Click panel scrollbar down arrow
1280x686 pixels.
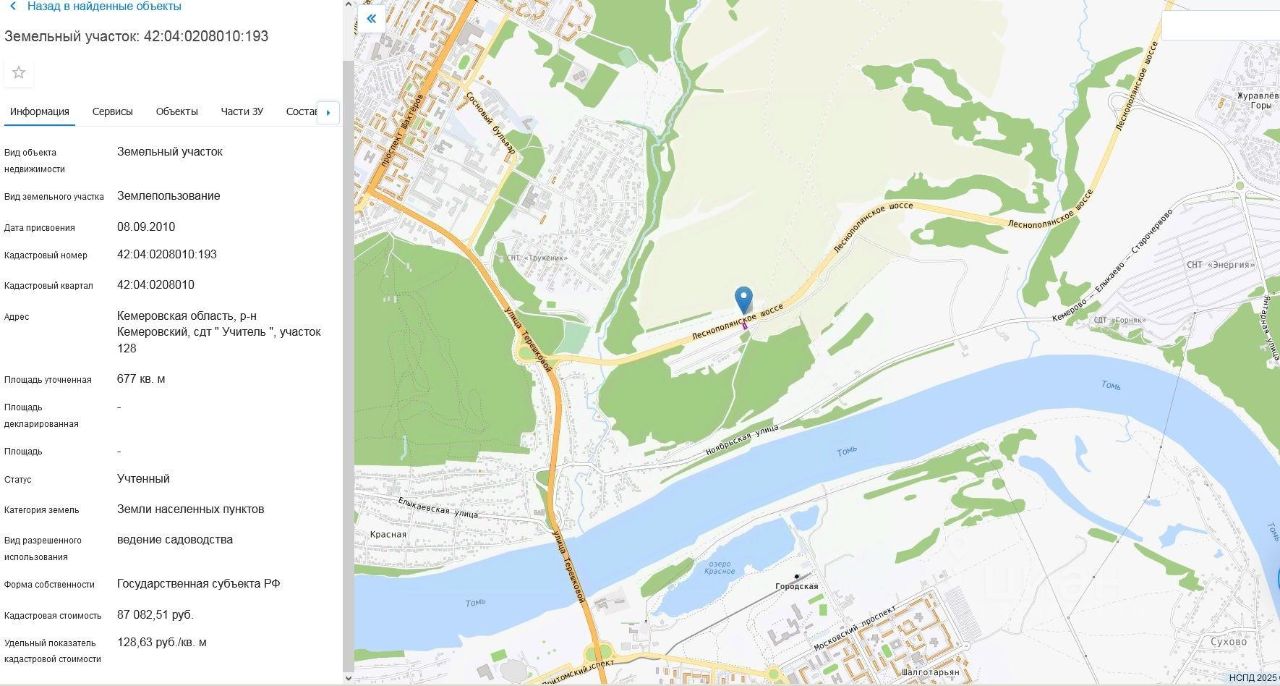[348, 678]
